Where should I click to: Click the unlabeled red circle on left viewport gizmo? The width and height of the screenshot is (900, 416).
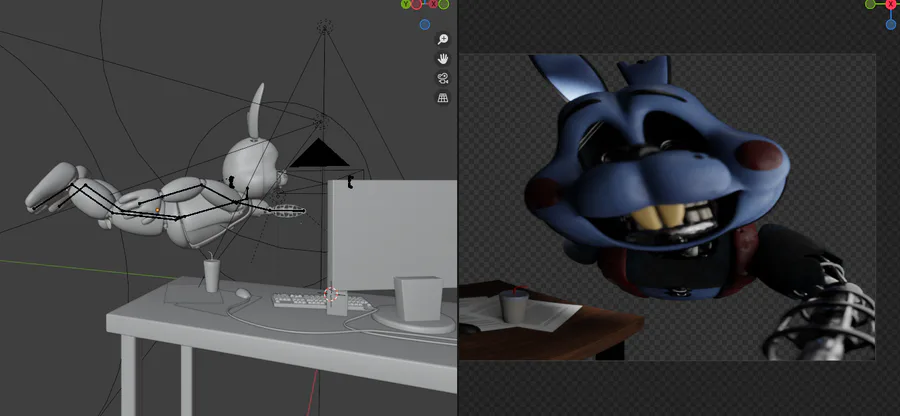pyautogui.click(x=417, y=4)
